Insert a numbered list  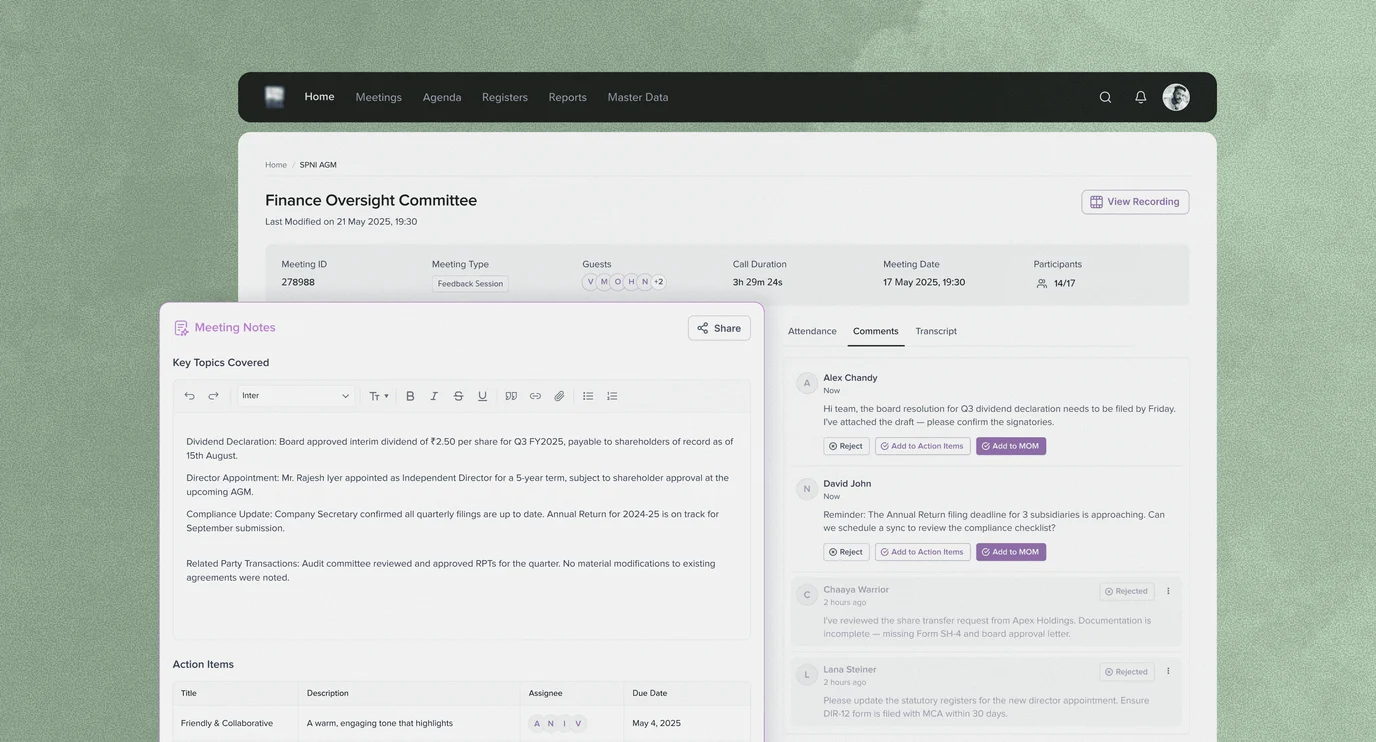pyautogui.click(x=612, y=396)
